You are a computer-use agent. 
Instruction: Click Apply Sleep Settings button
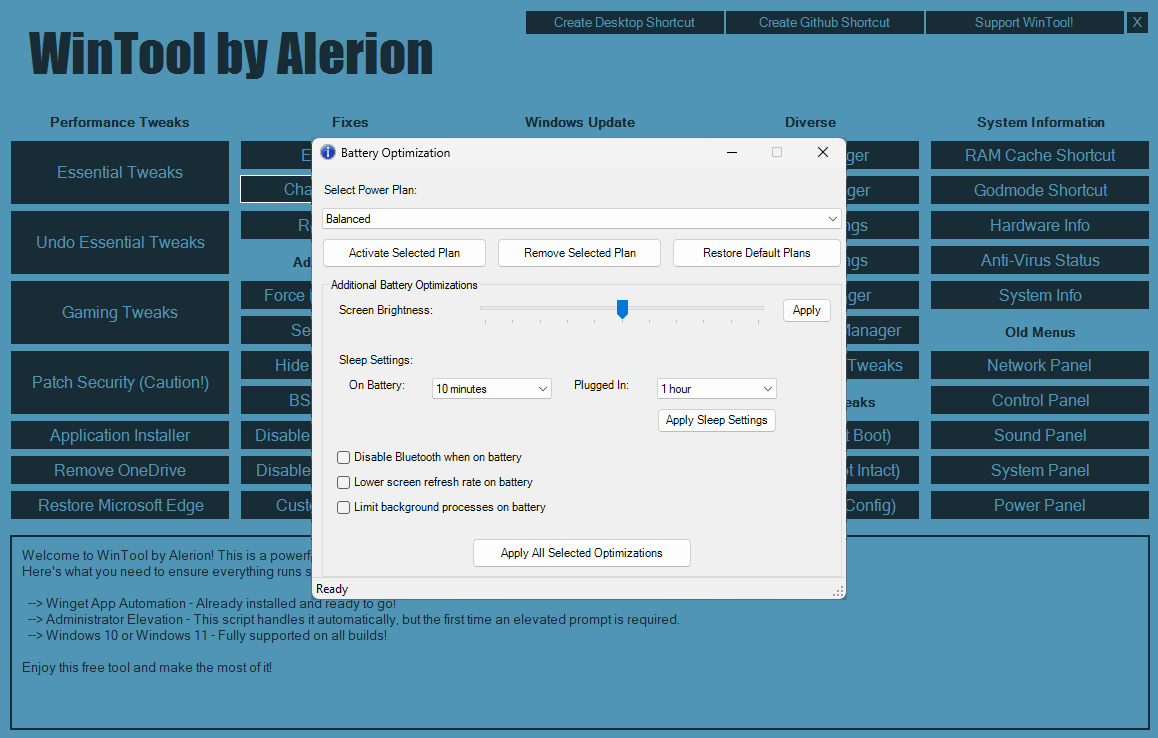[x=716, y=420]
